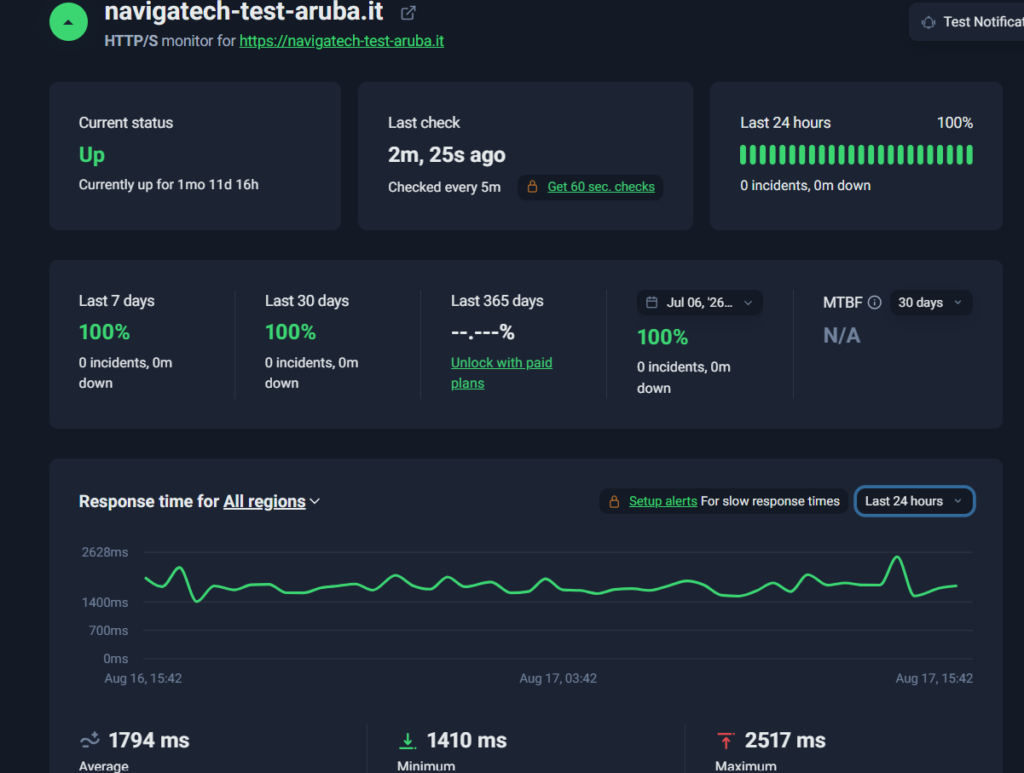
Task: Open the external link icon beside monitor name
Action: [x=408, y=12]
